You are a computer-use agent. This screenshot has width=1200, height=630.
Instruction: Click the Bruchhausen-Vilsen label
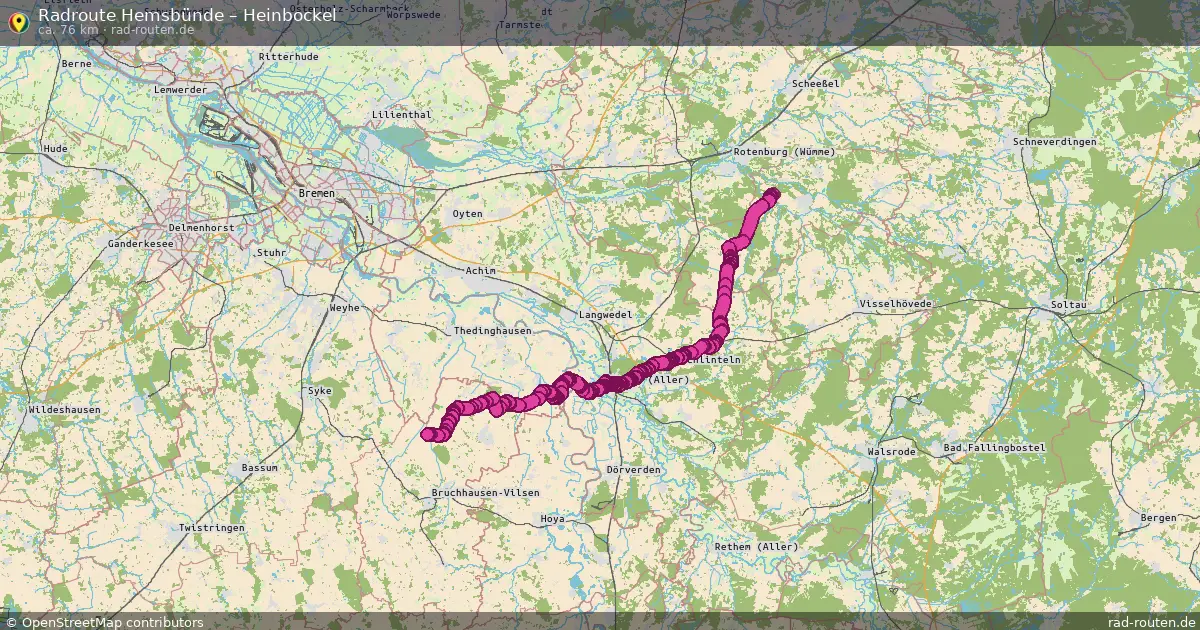pos(485,494)
